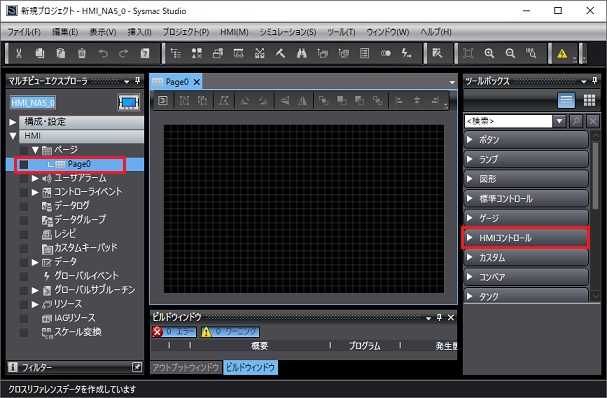
Task: Click the zoom in magnifier icon
Action: [489, 53]
